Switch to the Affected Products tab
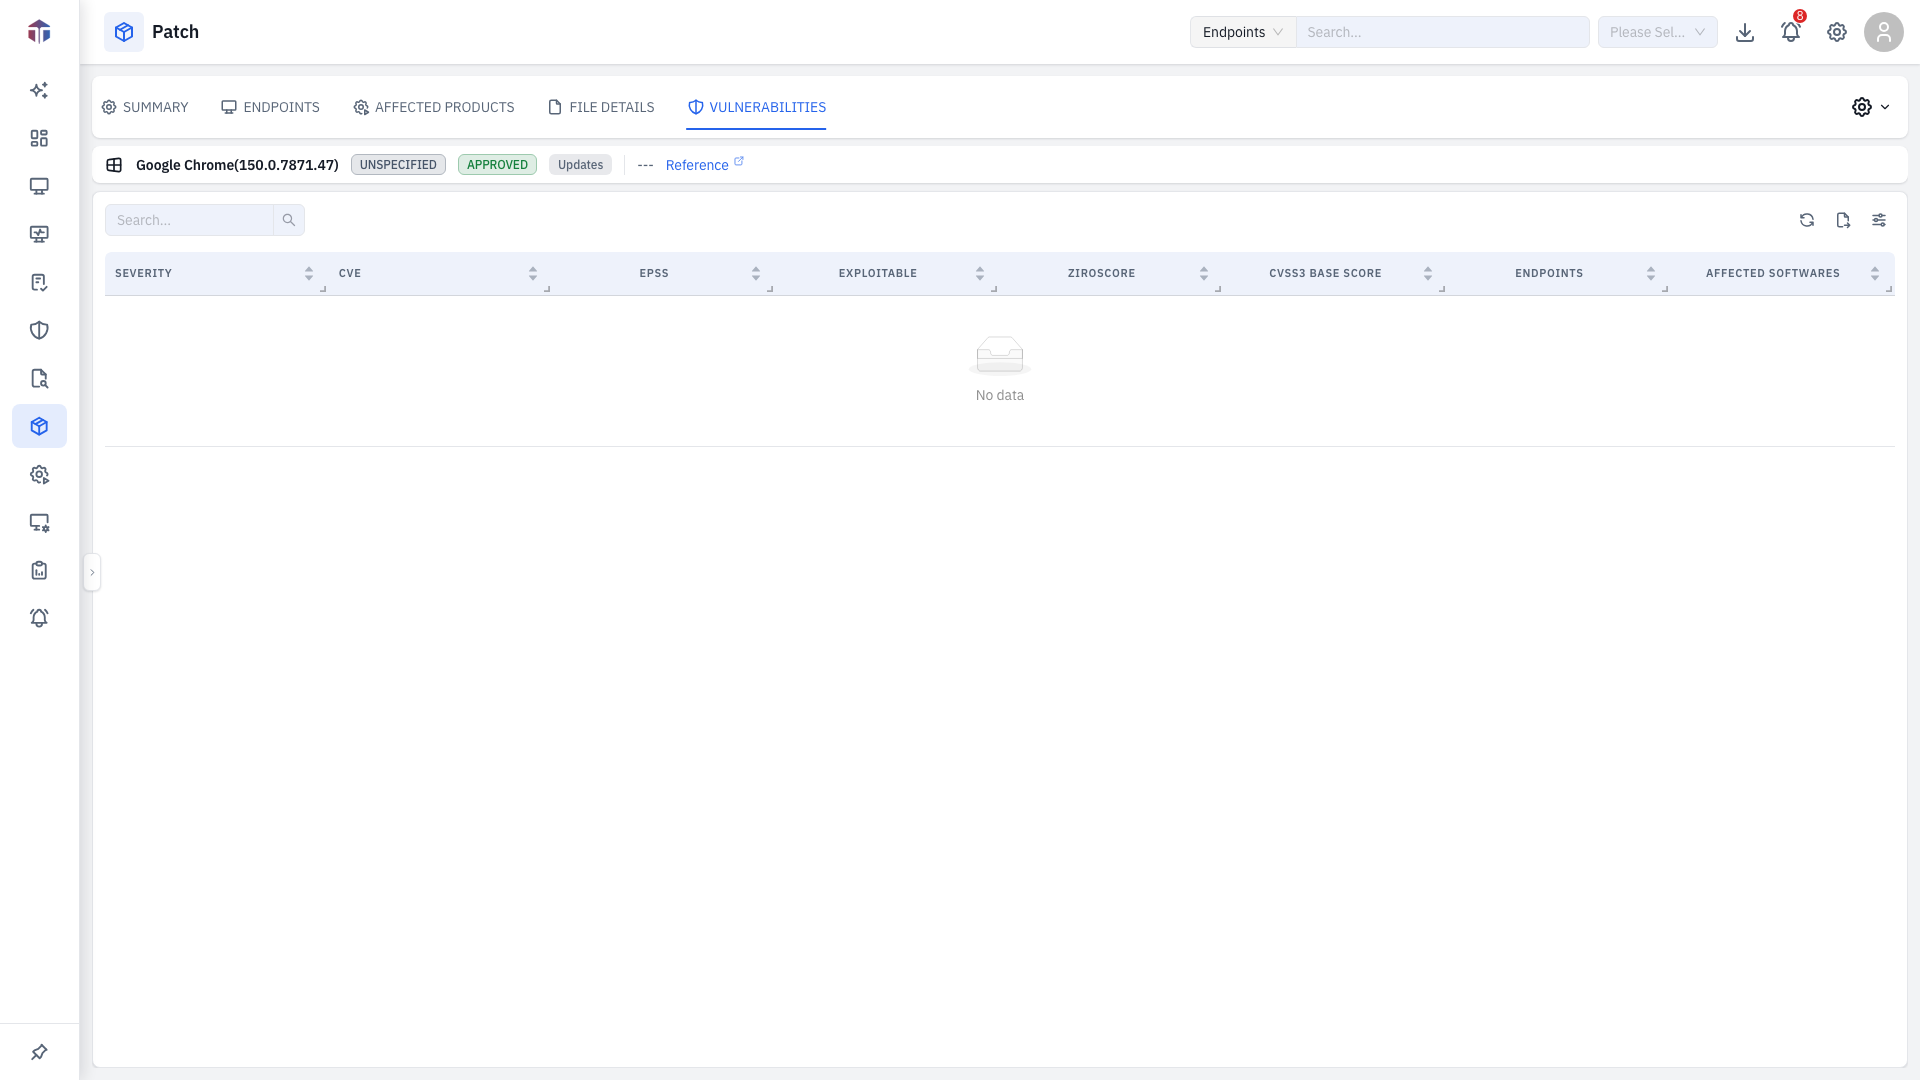Image resolution: width=1920 pixels, height=1080 pixels. (x=434, y=107)
